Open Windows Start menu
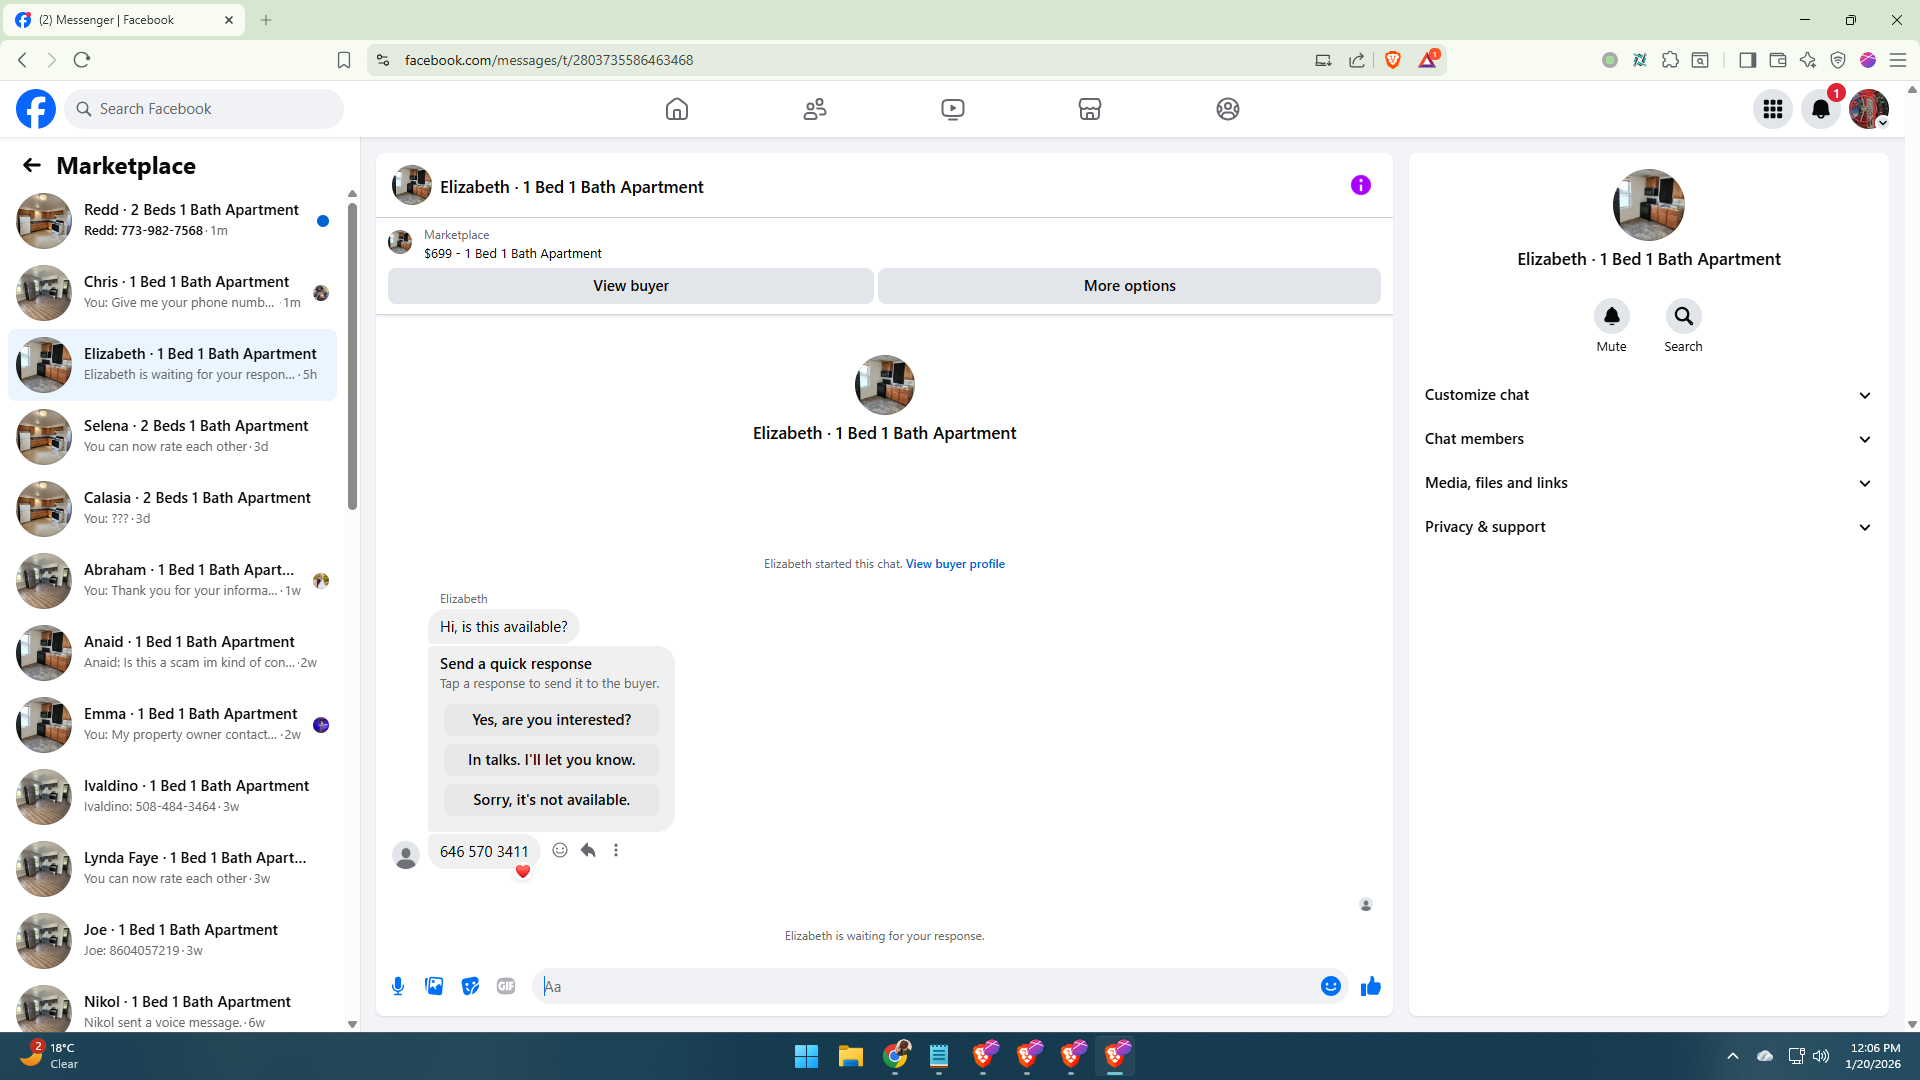Screen dimensions: 1920x1080 (x=806, y=1056)
